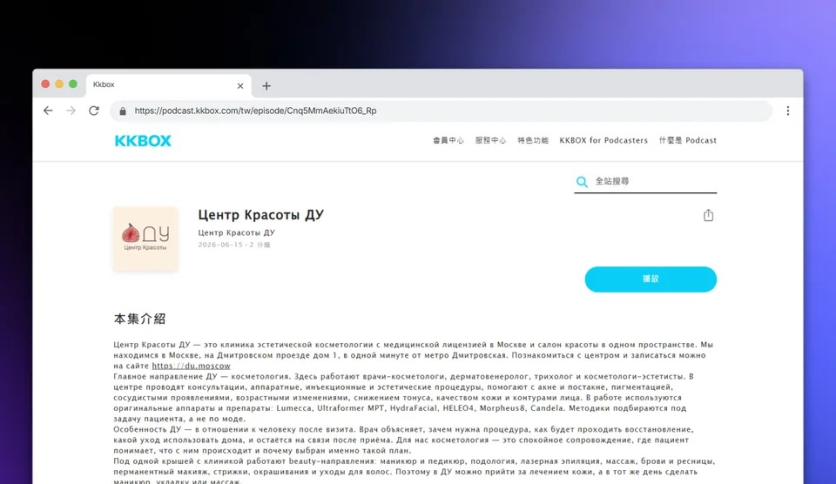Reload the page with the refresh icon
This screenshot has width=836, height=484.
coord(94,110)
